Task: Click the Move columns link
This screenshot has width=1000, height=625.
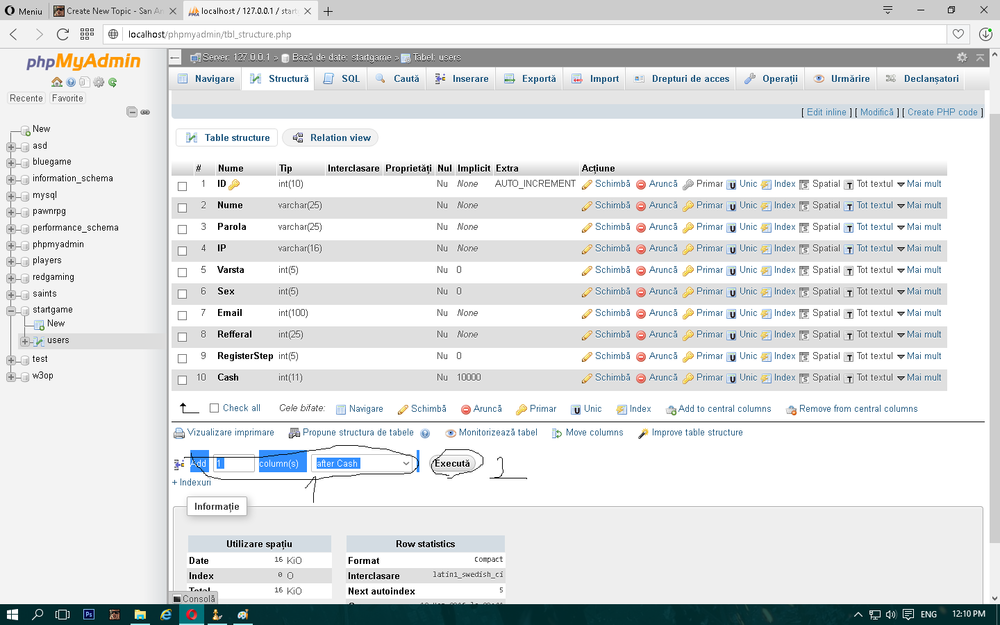Action: (587, 432)
